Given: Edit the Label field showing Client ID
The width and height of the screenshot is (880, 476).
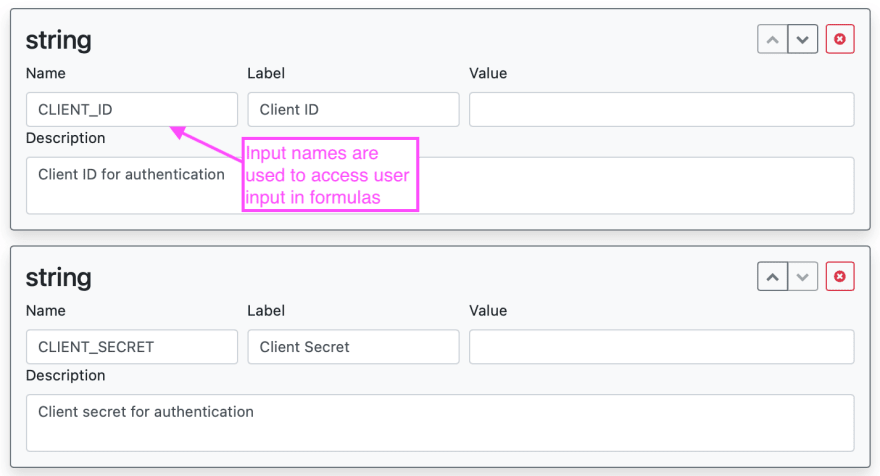Looking at the screenshot, I should (354, 109).
